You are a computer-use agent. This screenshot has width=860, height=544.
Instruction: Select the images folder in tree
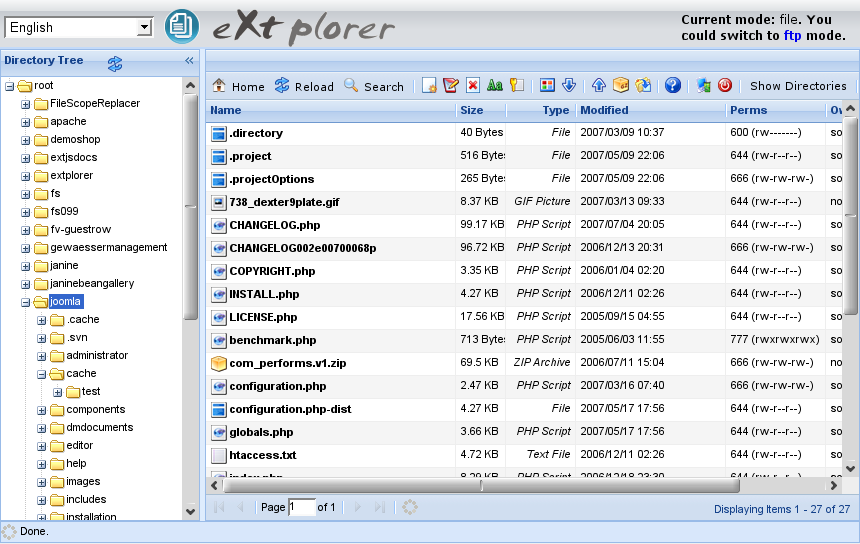click(x=83, y=481)
